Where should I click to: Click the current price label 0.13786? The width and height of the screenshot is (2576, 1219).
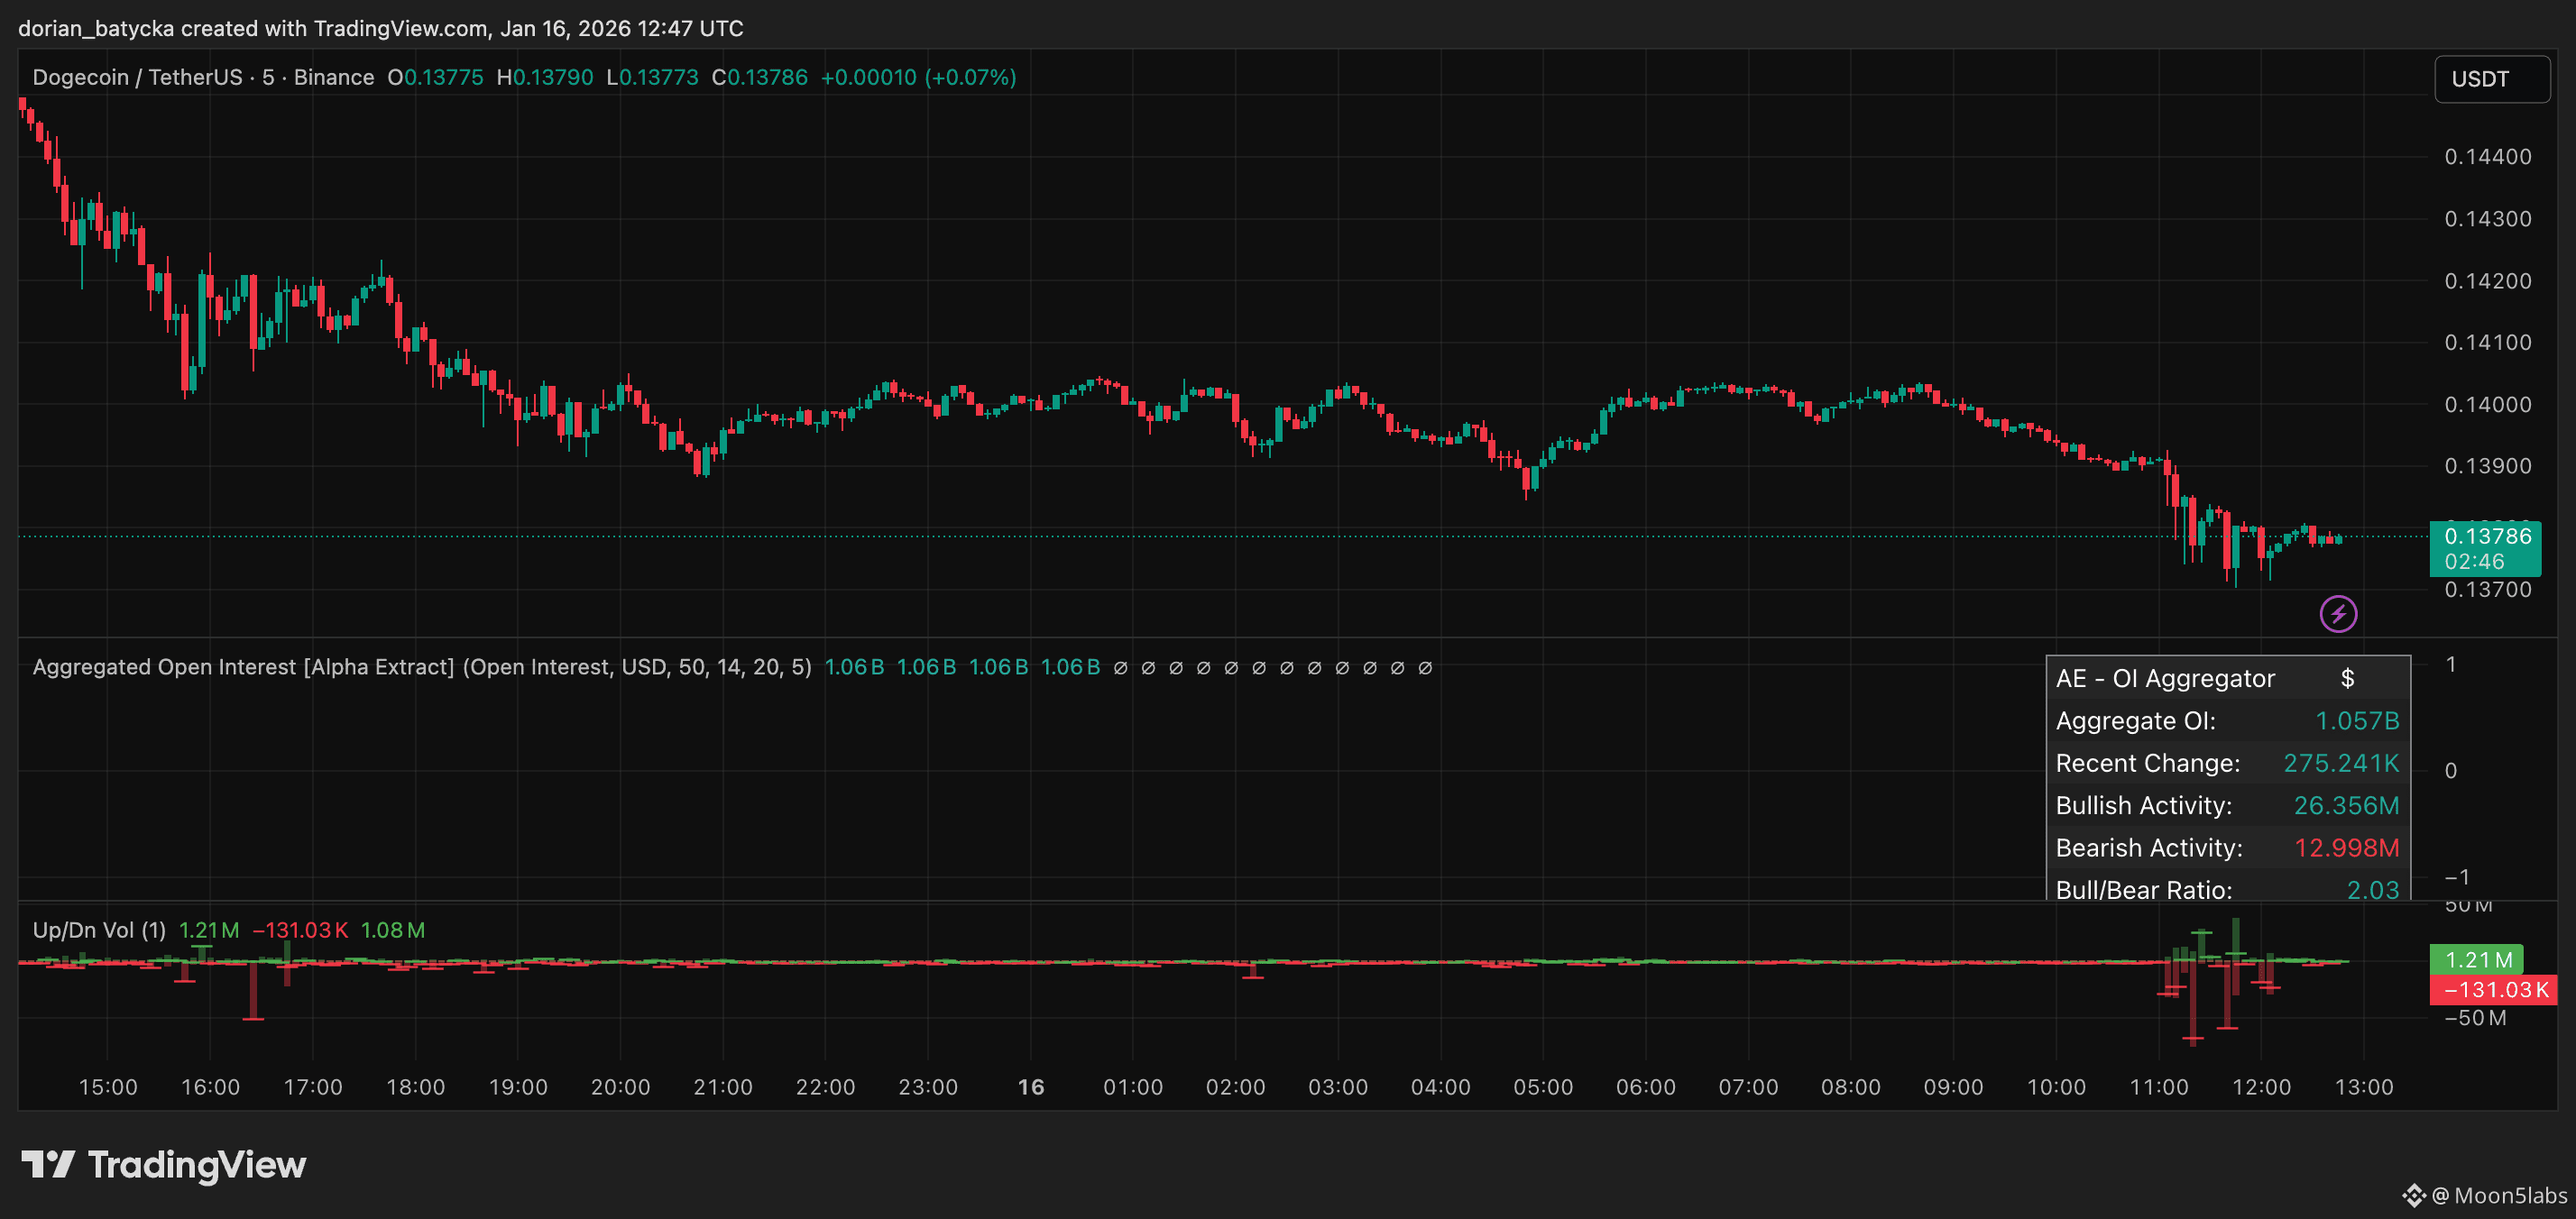pyautogui.click(x=2487, y=537)
